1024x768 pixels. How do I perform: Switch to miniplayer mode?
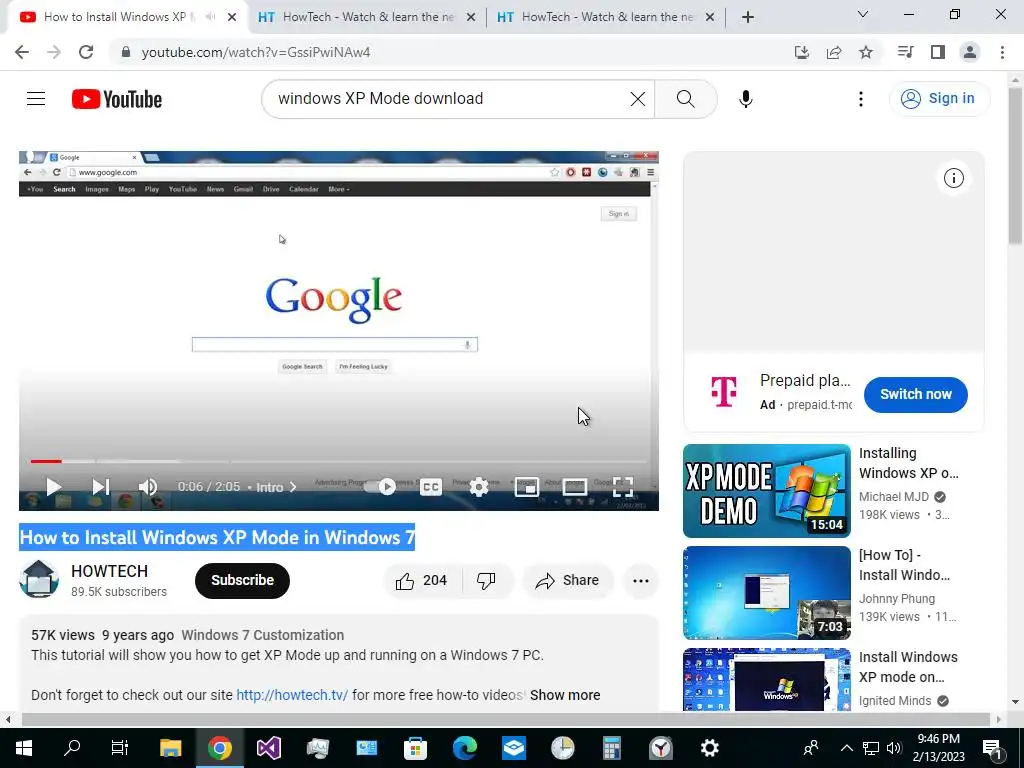click(526, 487)
